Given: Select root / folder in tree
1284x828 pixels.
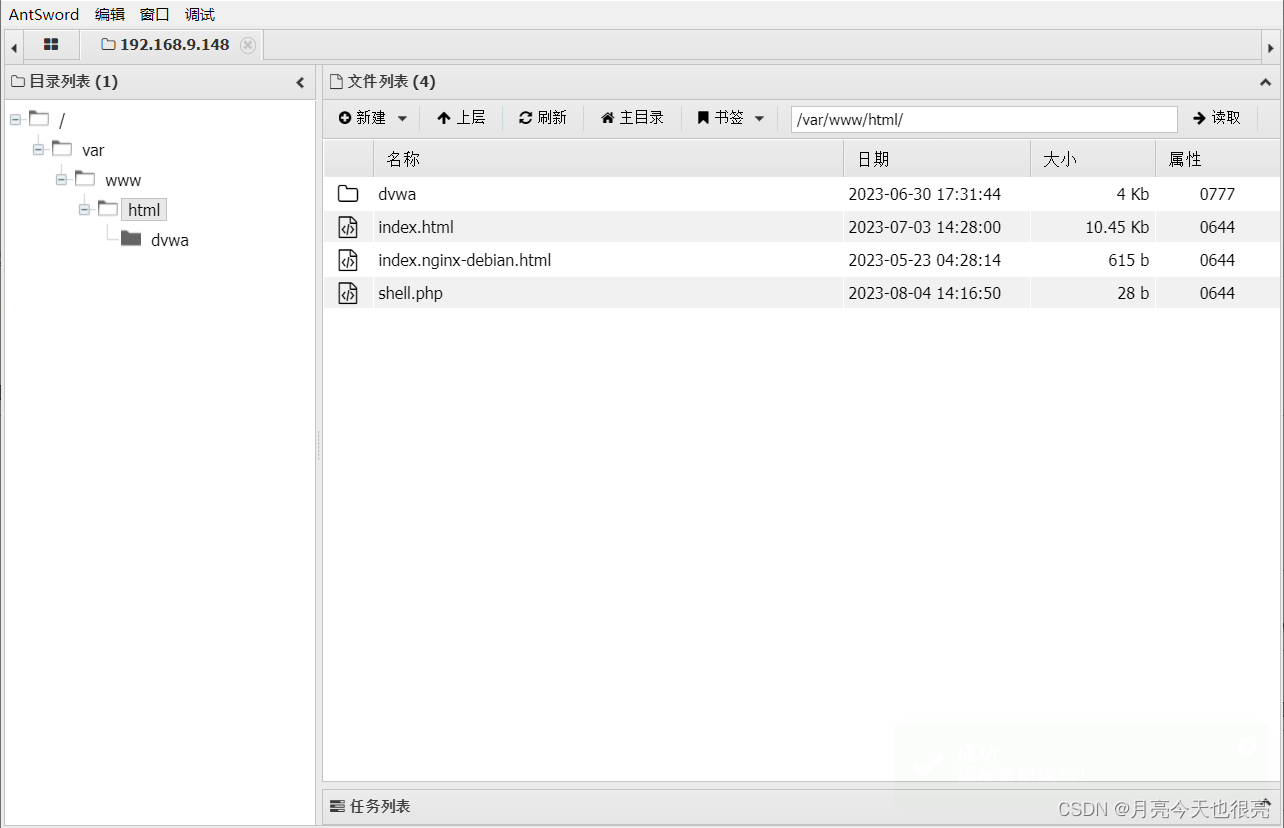Looking at the screenshot, I should 62,121.
